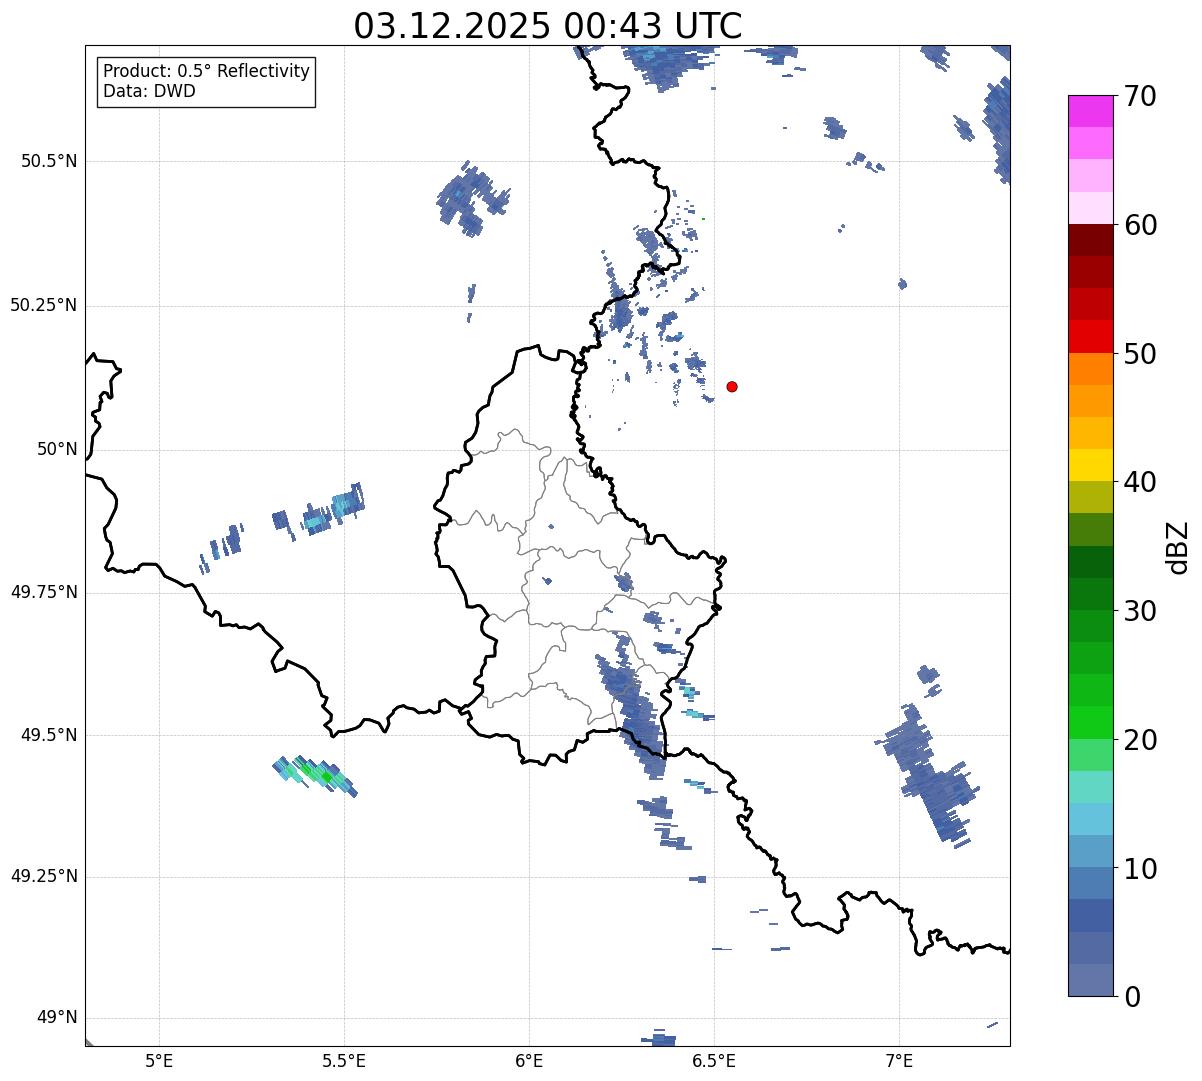The height and width of the screenshot is (1081, 1202).
Task: Click the red radar site marker
Action: click(732, 386)
